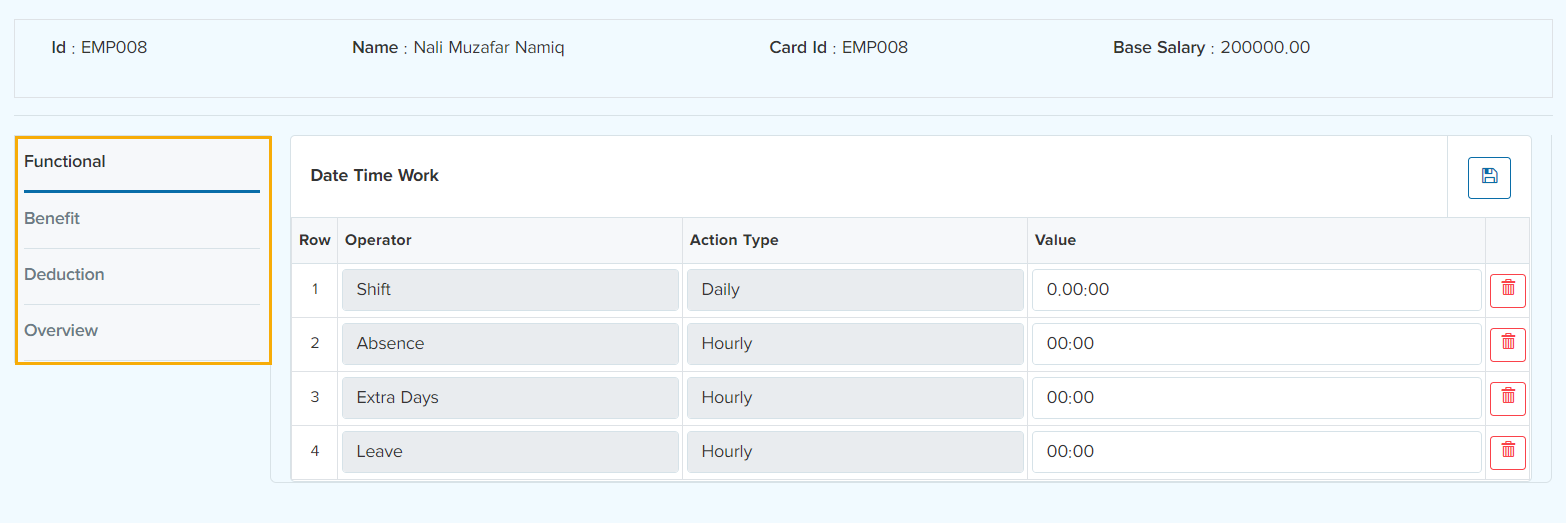Focus the Absence value input

tap(1256, 344)
